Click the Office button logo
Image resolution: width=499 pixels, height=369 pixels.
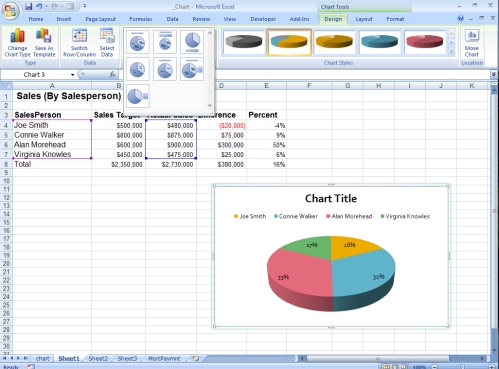[x=10, y=11]
